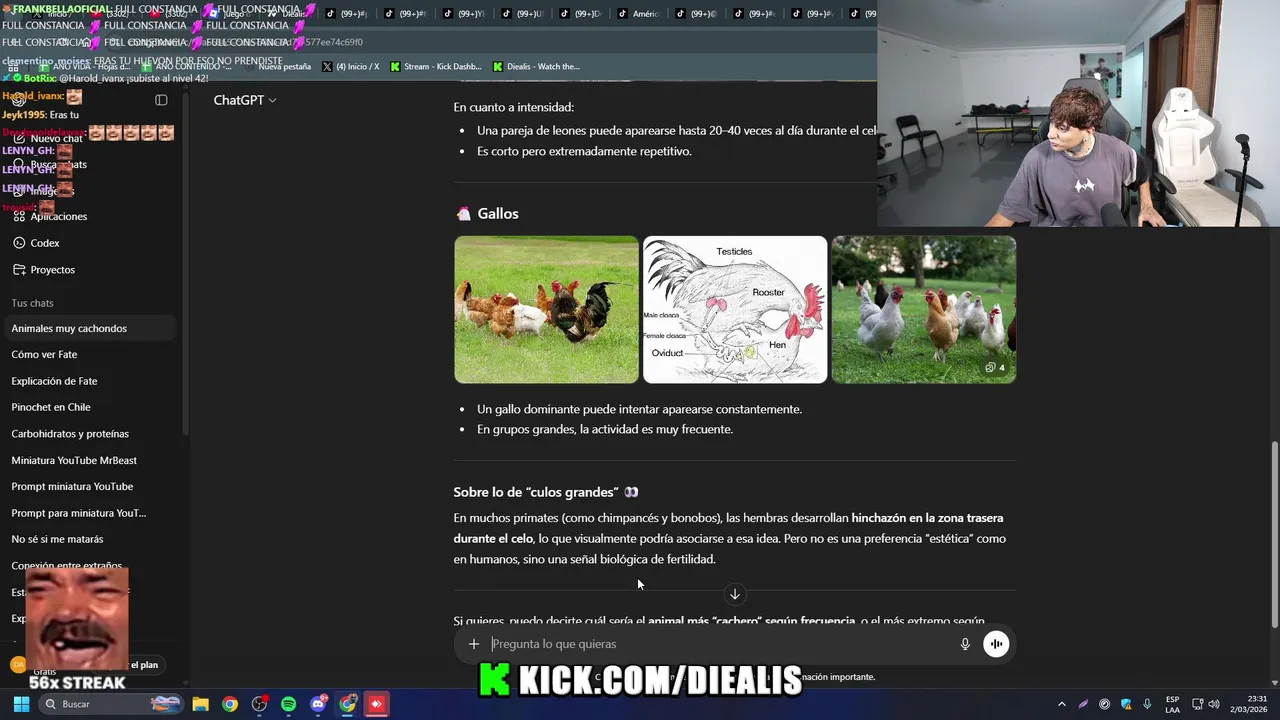Open Proyectos in the sidebar
Viewport: 1280px width, 720px height.
coord(52,270)
